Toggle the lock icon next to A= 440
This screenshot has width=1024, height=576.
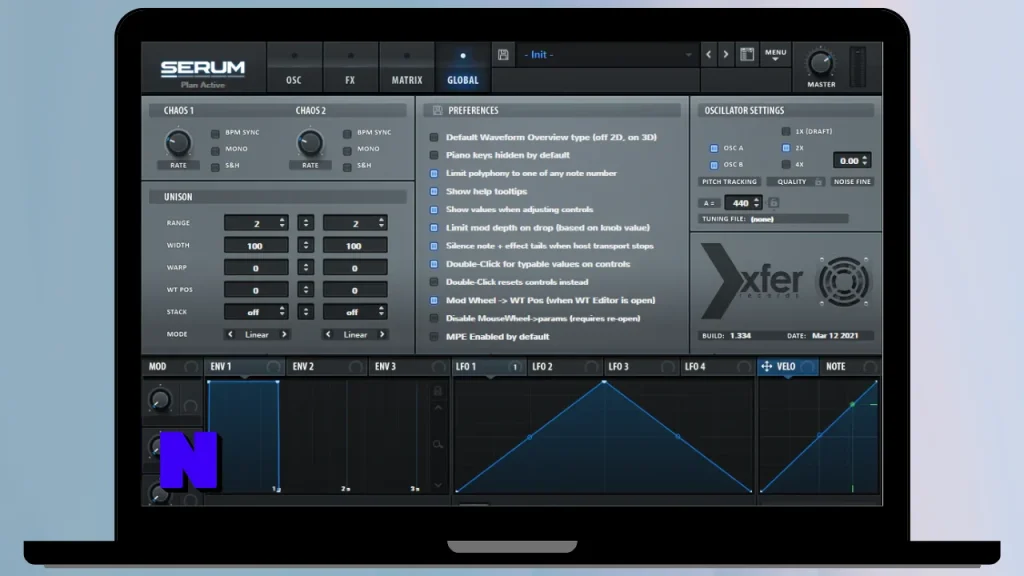[x=774, y=203]
